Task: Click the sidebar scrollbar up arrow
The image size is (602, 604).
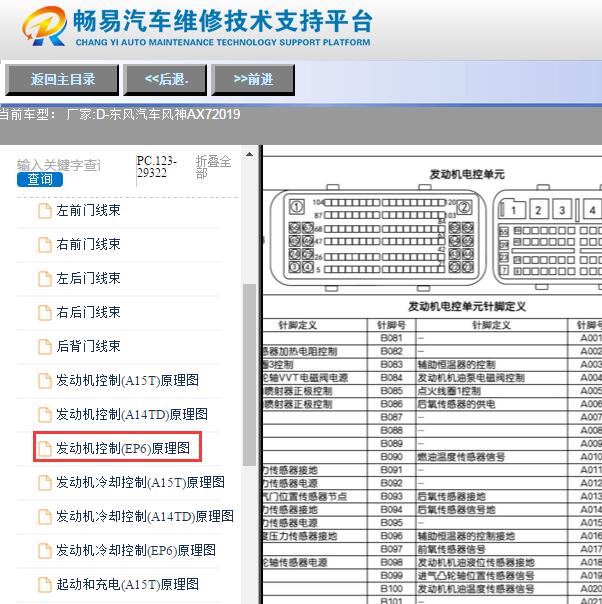Action: click(250, 154)
